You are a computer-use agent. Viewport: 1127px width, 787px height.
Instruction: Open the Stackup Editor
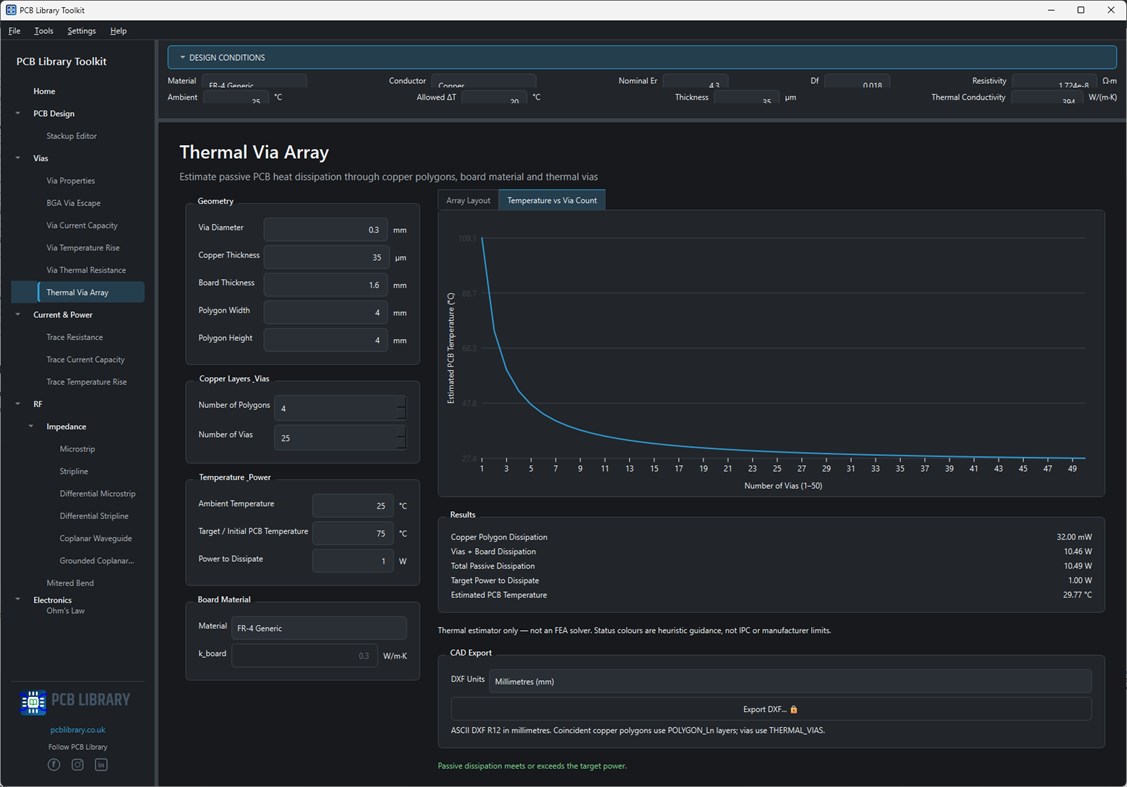coord(71,136)
